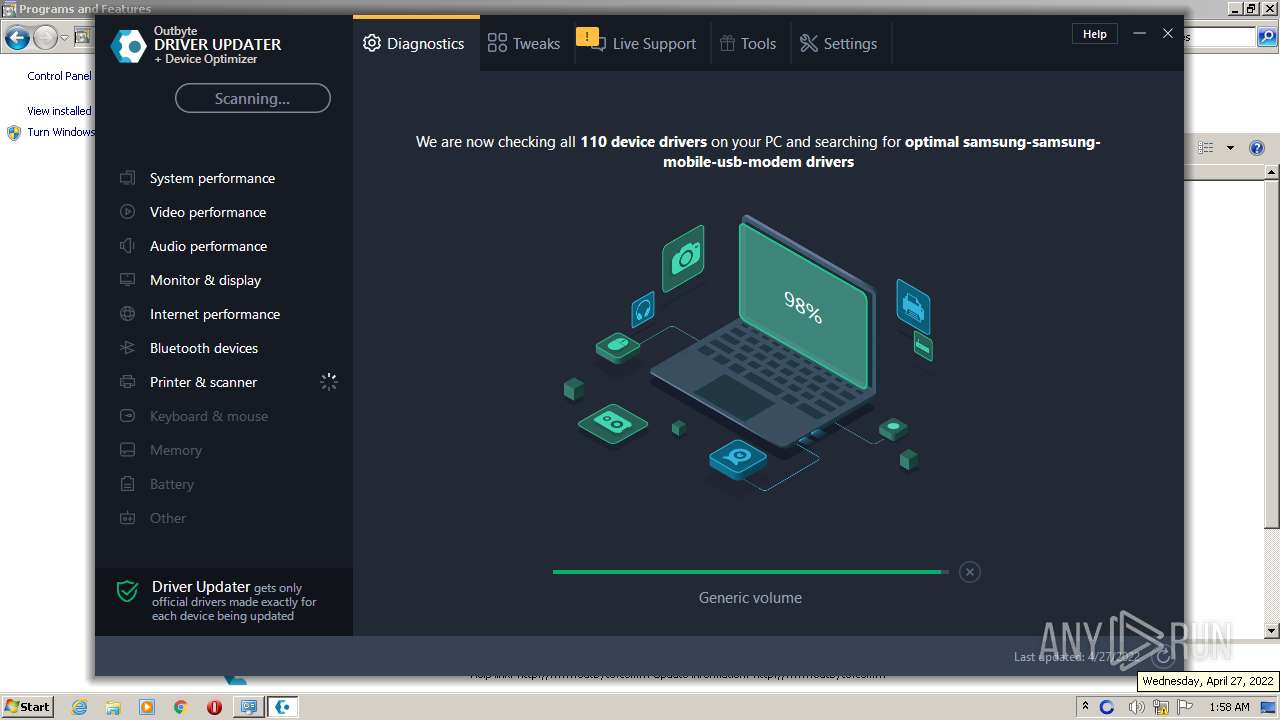Image resolution: width=1280 pixels, height=720 pixels.
Task: Click Control Panel link in Programs window
Action: [x=59, y=76]
